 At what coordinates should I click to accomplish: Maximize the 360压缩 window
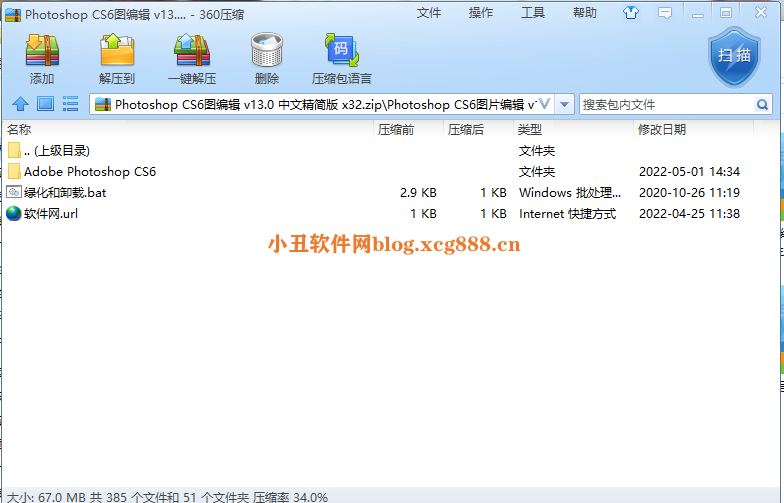click(726, 13)
